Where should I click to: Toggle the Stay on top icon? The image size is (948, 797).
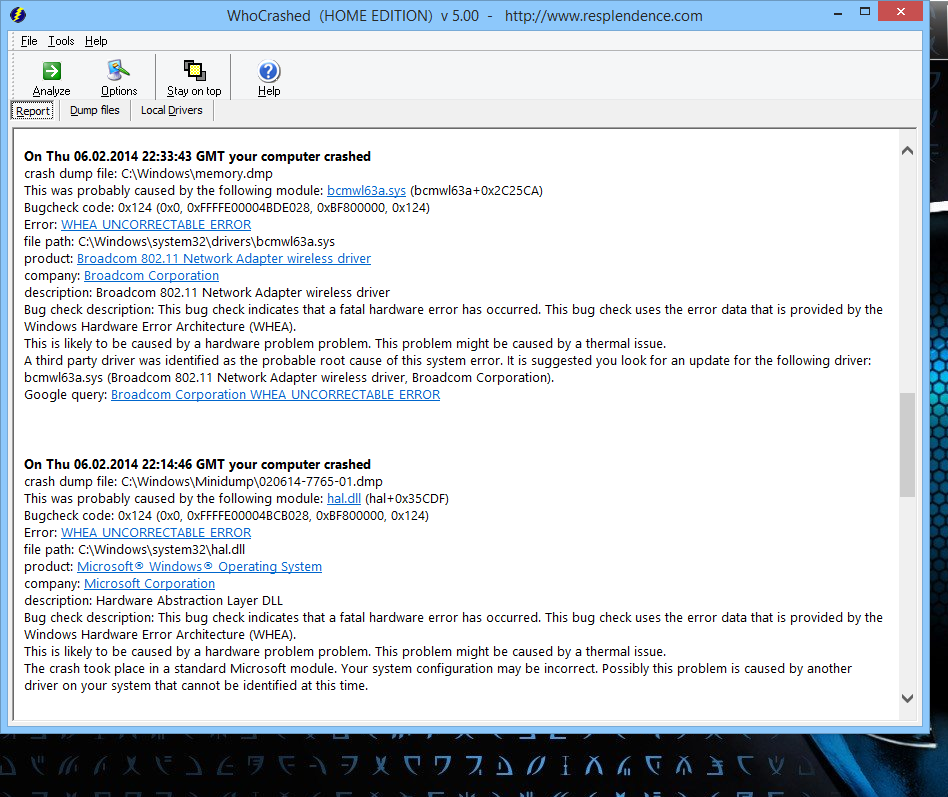tap(194, 71)
